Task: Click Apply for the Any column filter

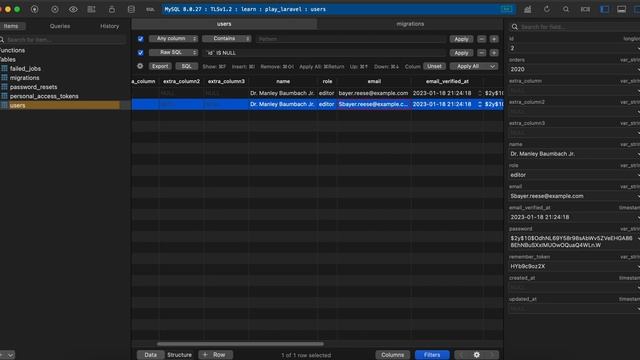Action: (x=461, y=39)
